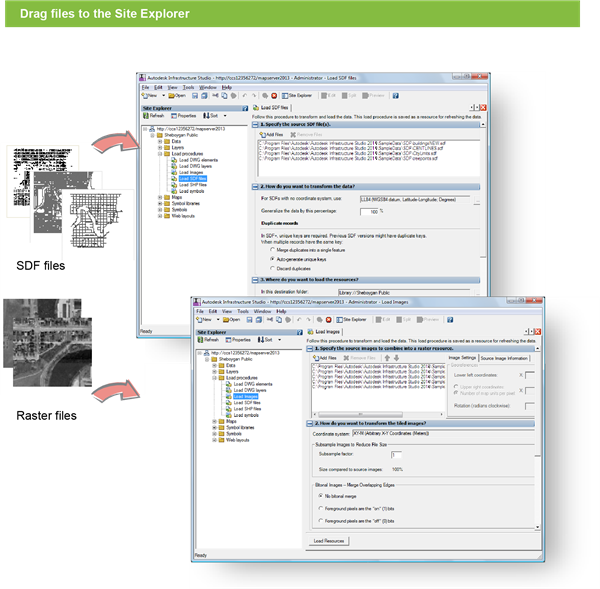Expand Maps folder in SDF window tree

tap(160, 197)
